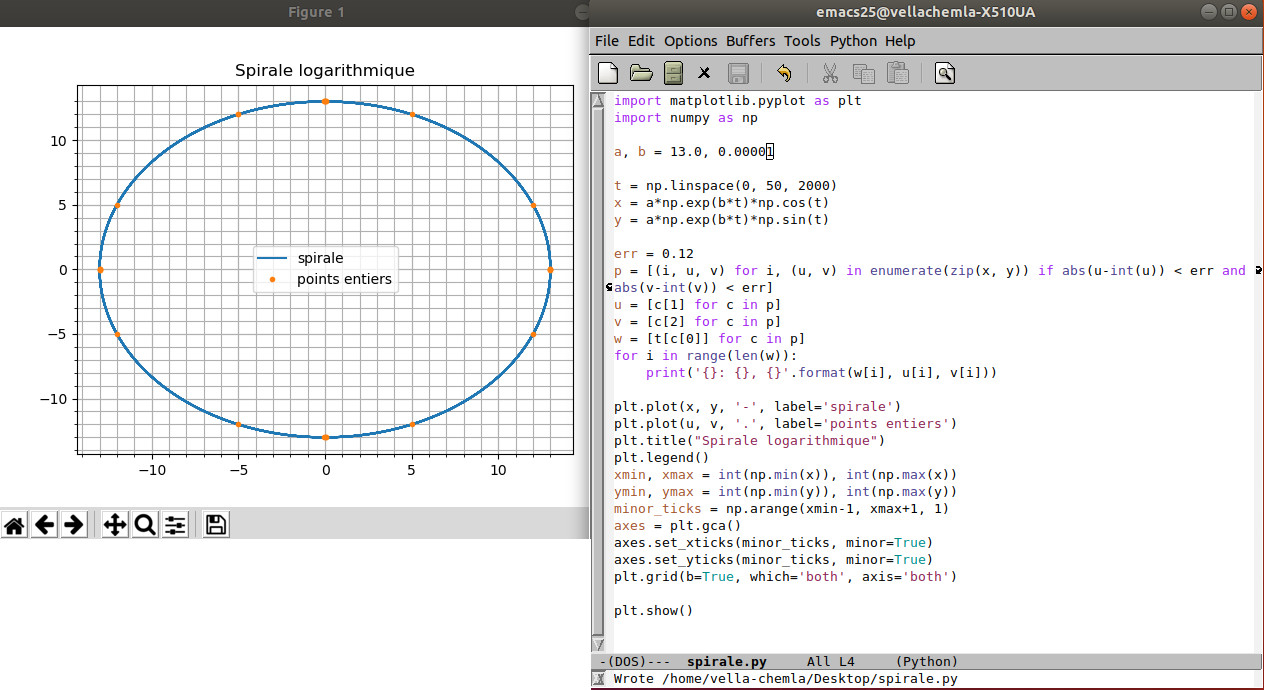
Task: Click spirale.py buffer name in mode line
Action: [x=727, y=662]
